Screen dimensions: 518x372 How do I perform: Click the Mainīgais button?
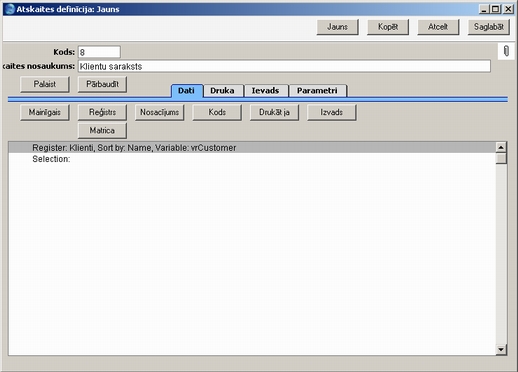pyautogui.click(x=45, y=112)
